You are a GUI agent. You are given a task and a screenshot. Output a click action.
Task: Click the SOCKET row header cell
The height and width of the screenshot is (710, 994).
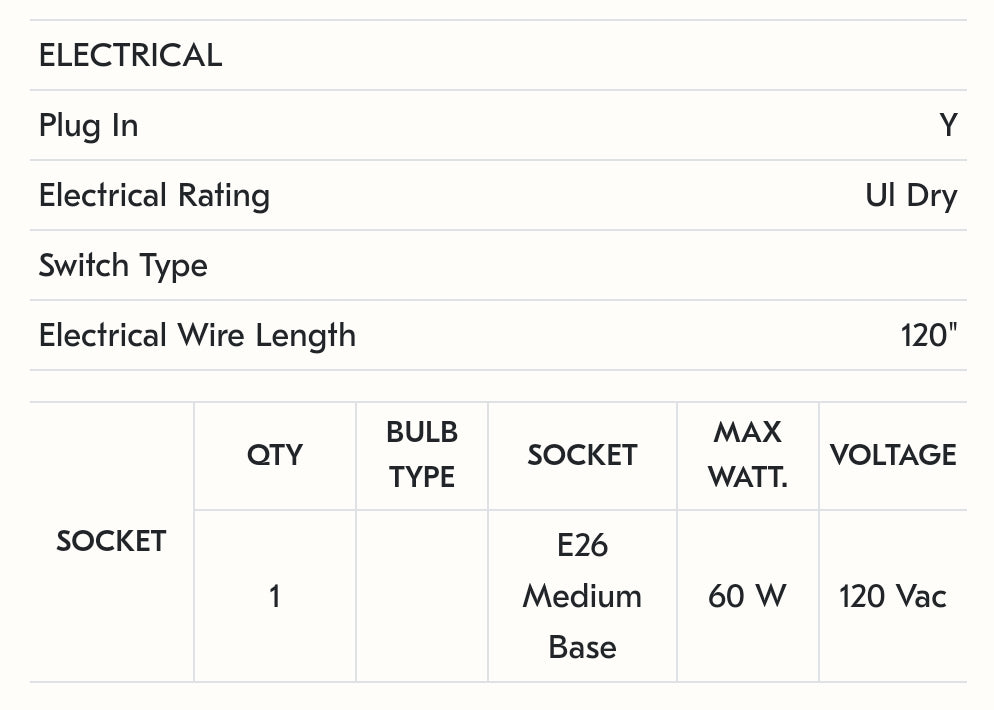click(x=111, y=542)
